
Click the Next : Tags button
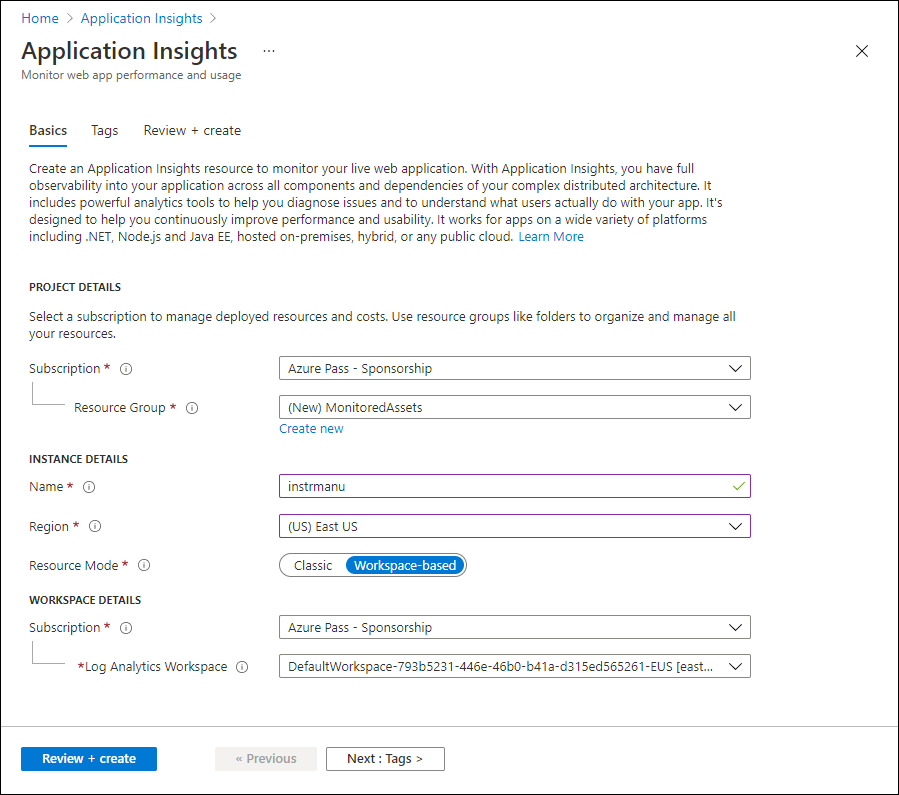click(385, 758)
